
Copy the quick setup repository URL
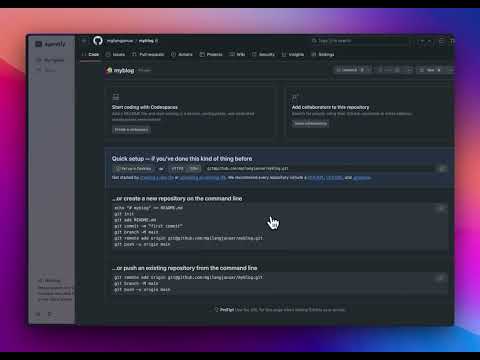pos(442,169)
